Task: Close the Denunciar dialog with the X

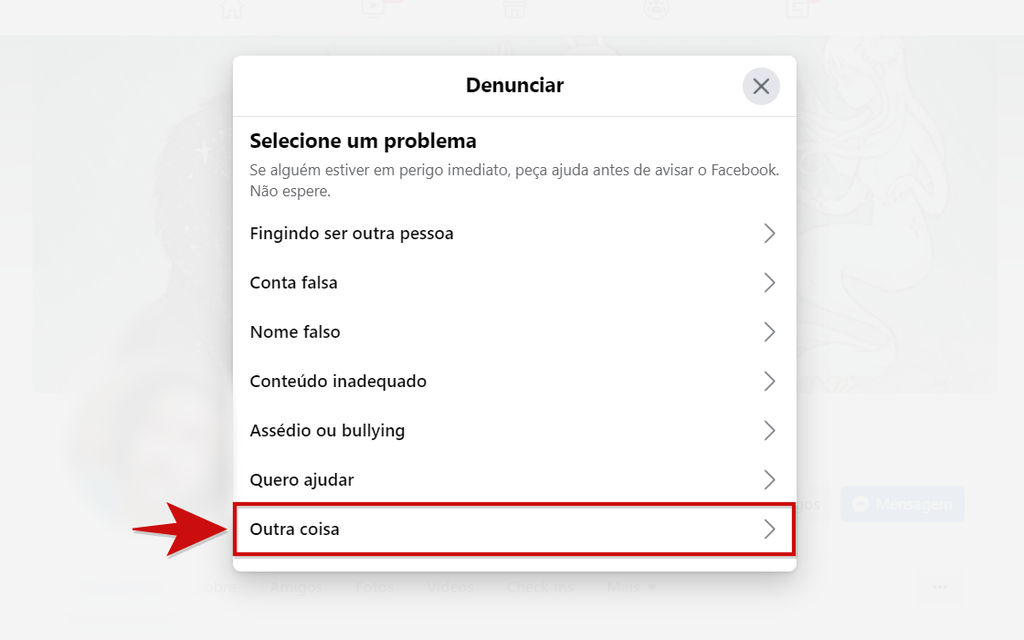Action: pyautogui.click(x=761, y=86)
